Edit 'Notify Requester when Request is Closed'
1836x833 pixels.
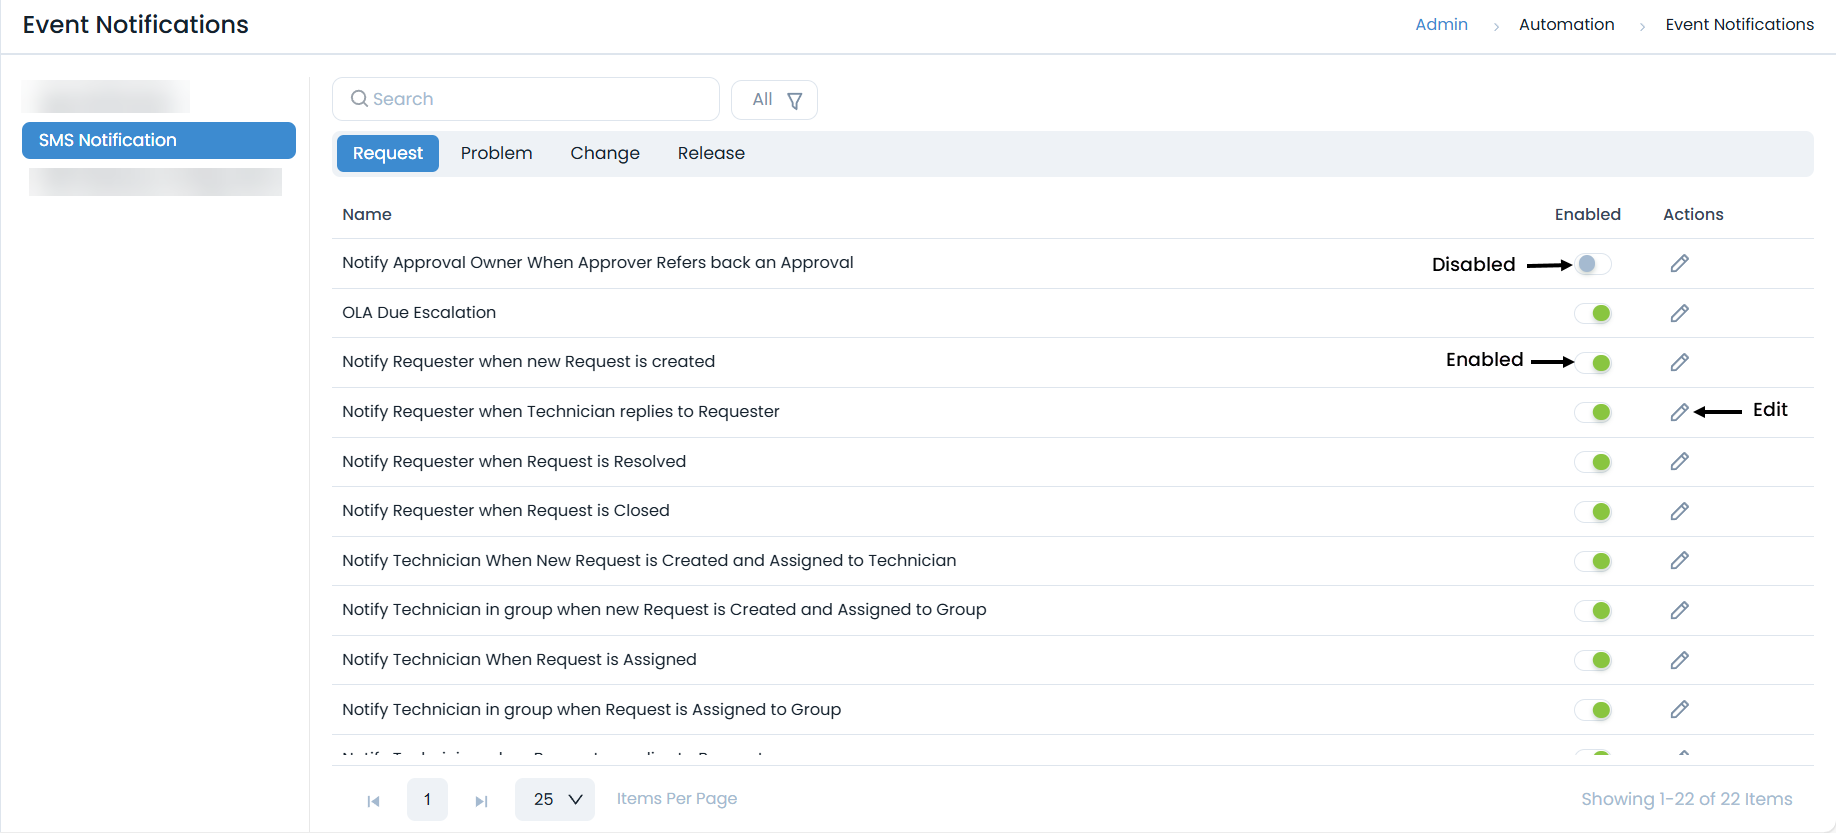click(1679, 511)
